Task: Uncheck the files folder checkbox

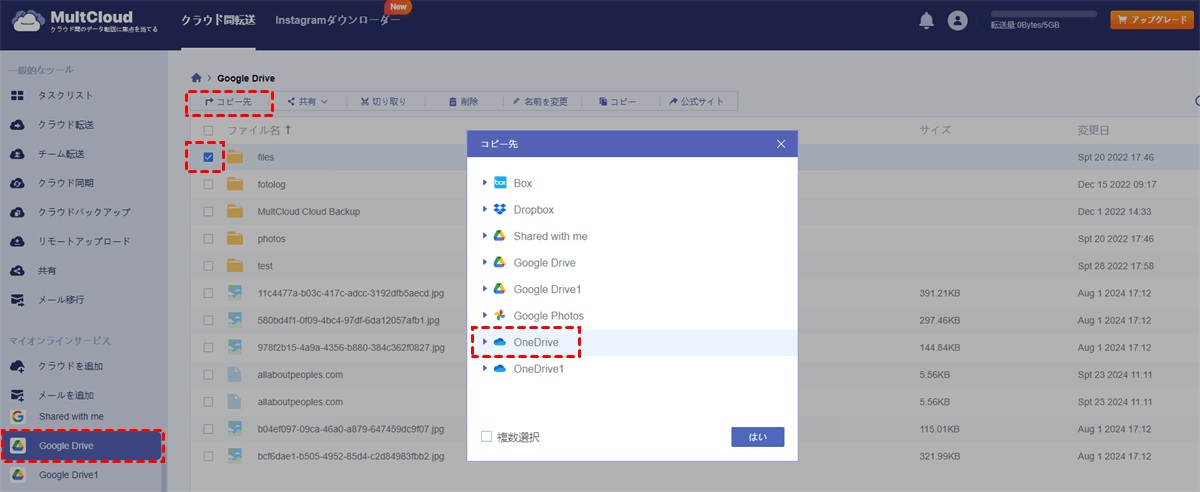Action: coord(208,157)
